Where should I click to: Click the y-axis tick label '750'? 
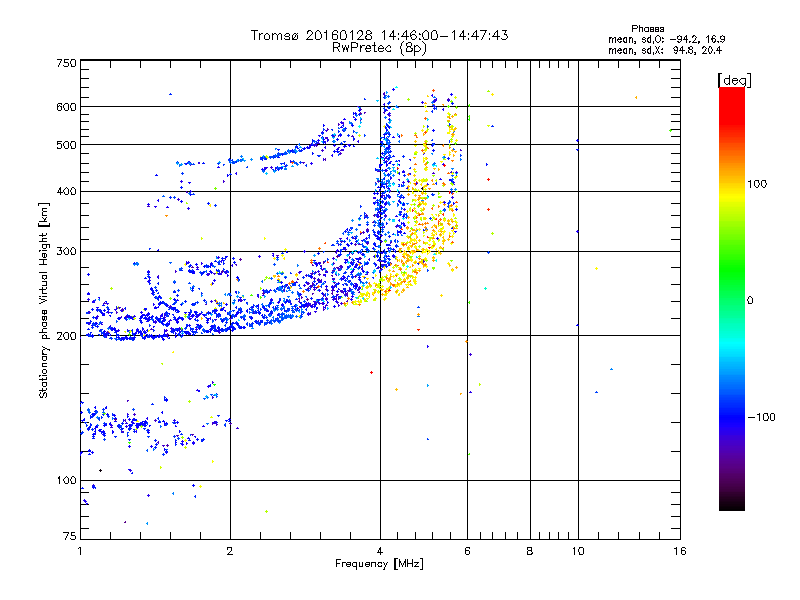(x=66, y=64)
